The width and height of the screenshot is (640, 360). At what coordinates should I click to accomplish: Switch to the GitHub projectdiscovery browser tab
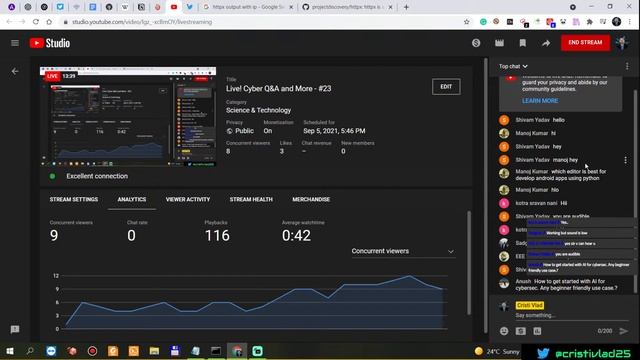(347, 7)
